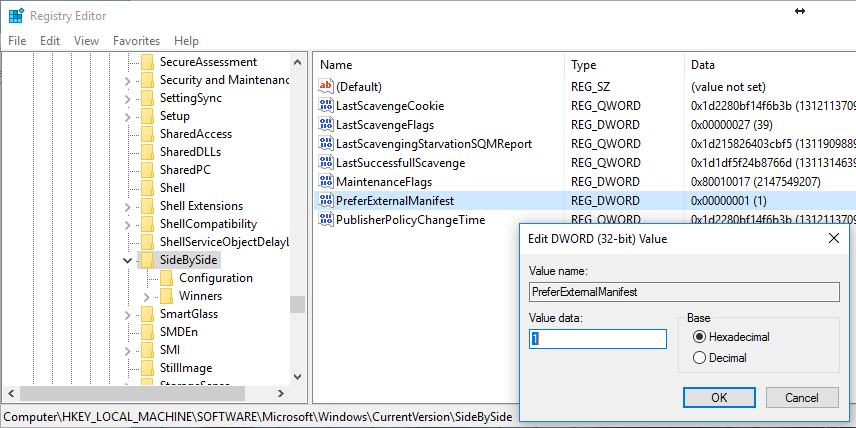Screen dimensions: 856x428
Task: Expand the Winners subkey arrow
Action: 146,296
